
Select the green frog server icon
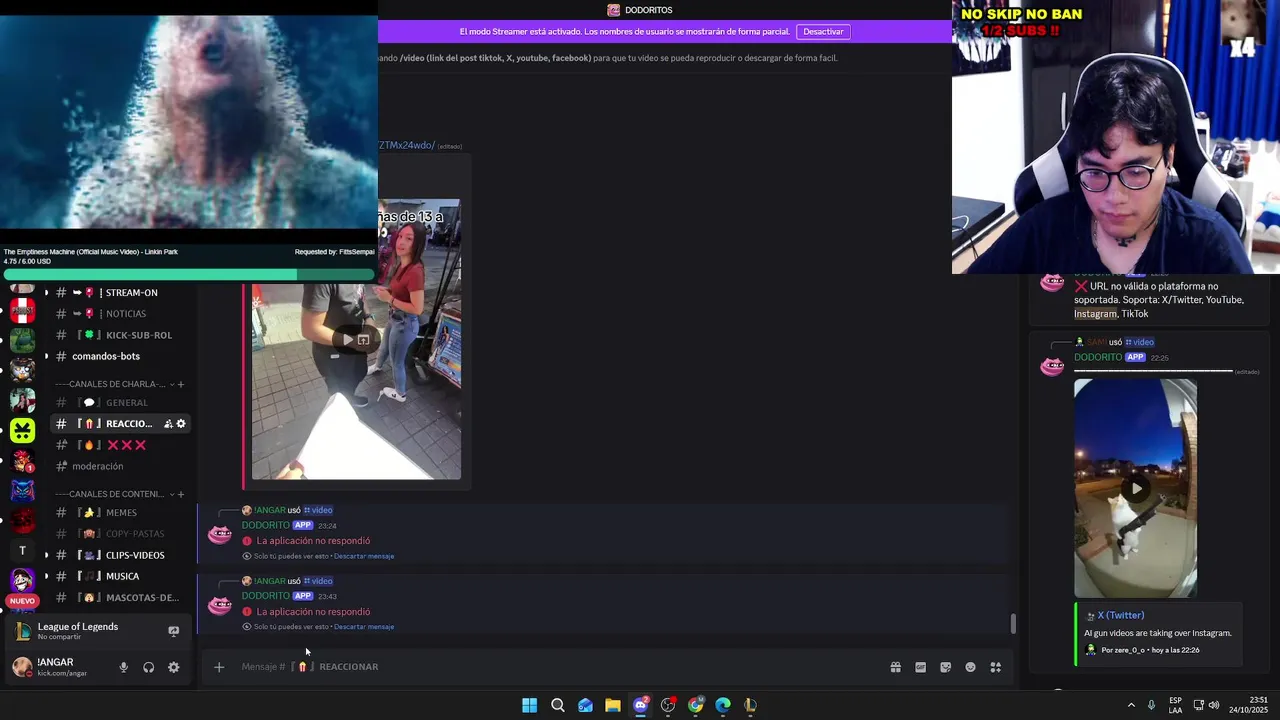(x=22, y=340)
